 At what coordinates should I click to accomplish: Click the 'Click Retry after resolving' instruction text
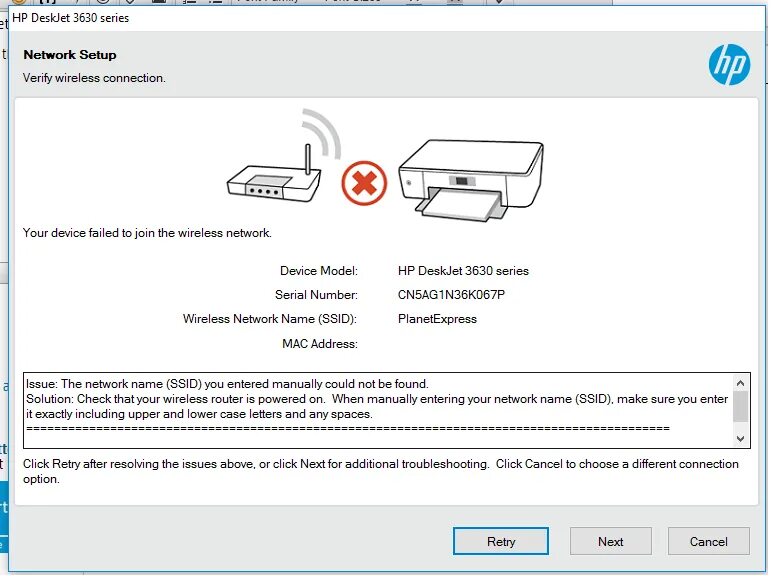coord(381,471)
